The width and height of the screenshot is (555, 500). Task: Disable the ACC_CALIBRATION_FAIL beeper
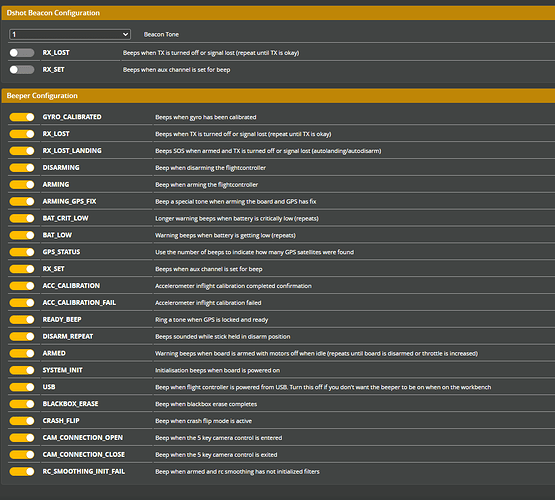click(22, 303)
